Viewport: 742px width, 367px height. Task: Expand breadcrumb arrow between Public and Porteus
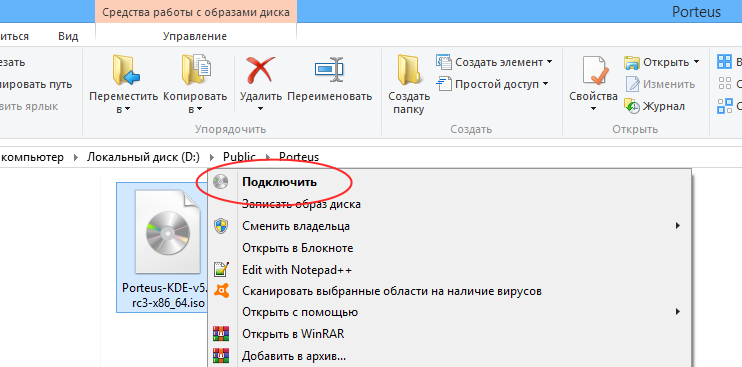(x=268, y=157)
